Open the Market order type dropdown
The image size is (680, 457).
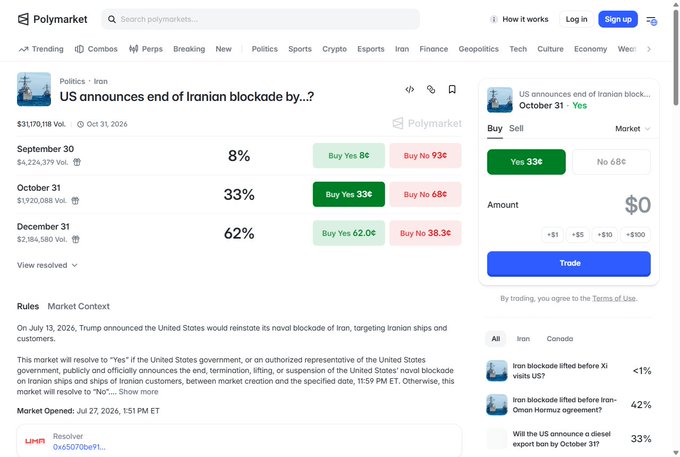(632, 129)
